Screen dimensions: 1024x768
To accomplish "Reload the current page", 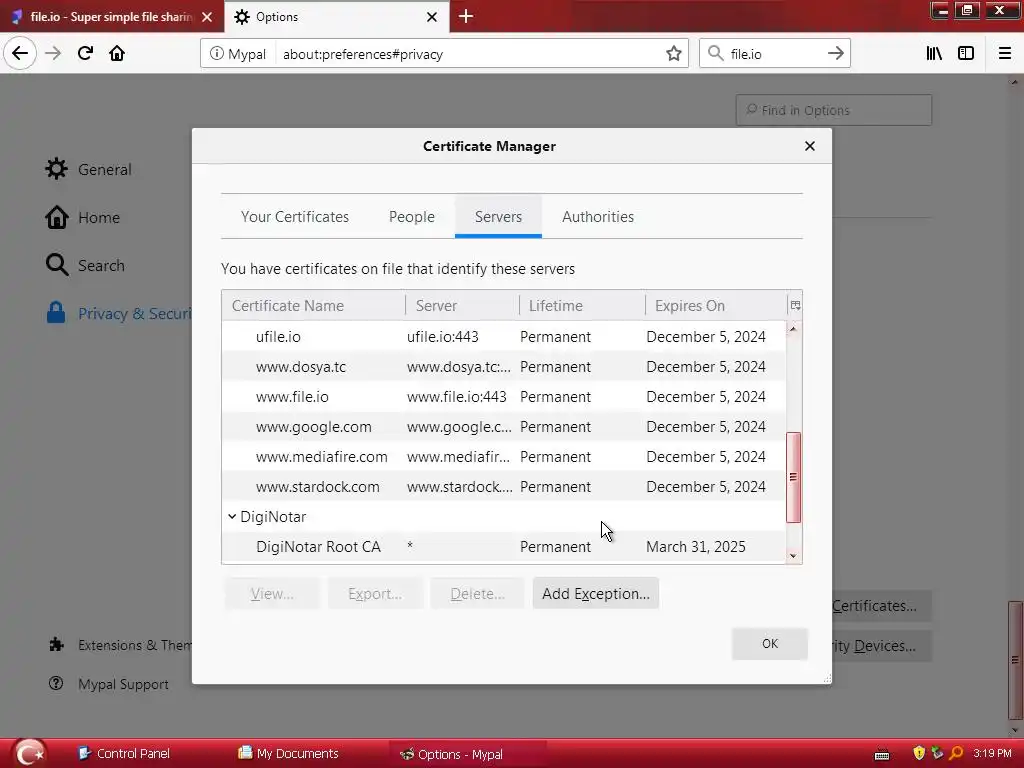I will (x=85, y=53).
